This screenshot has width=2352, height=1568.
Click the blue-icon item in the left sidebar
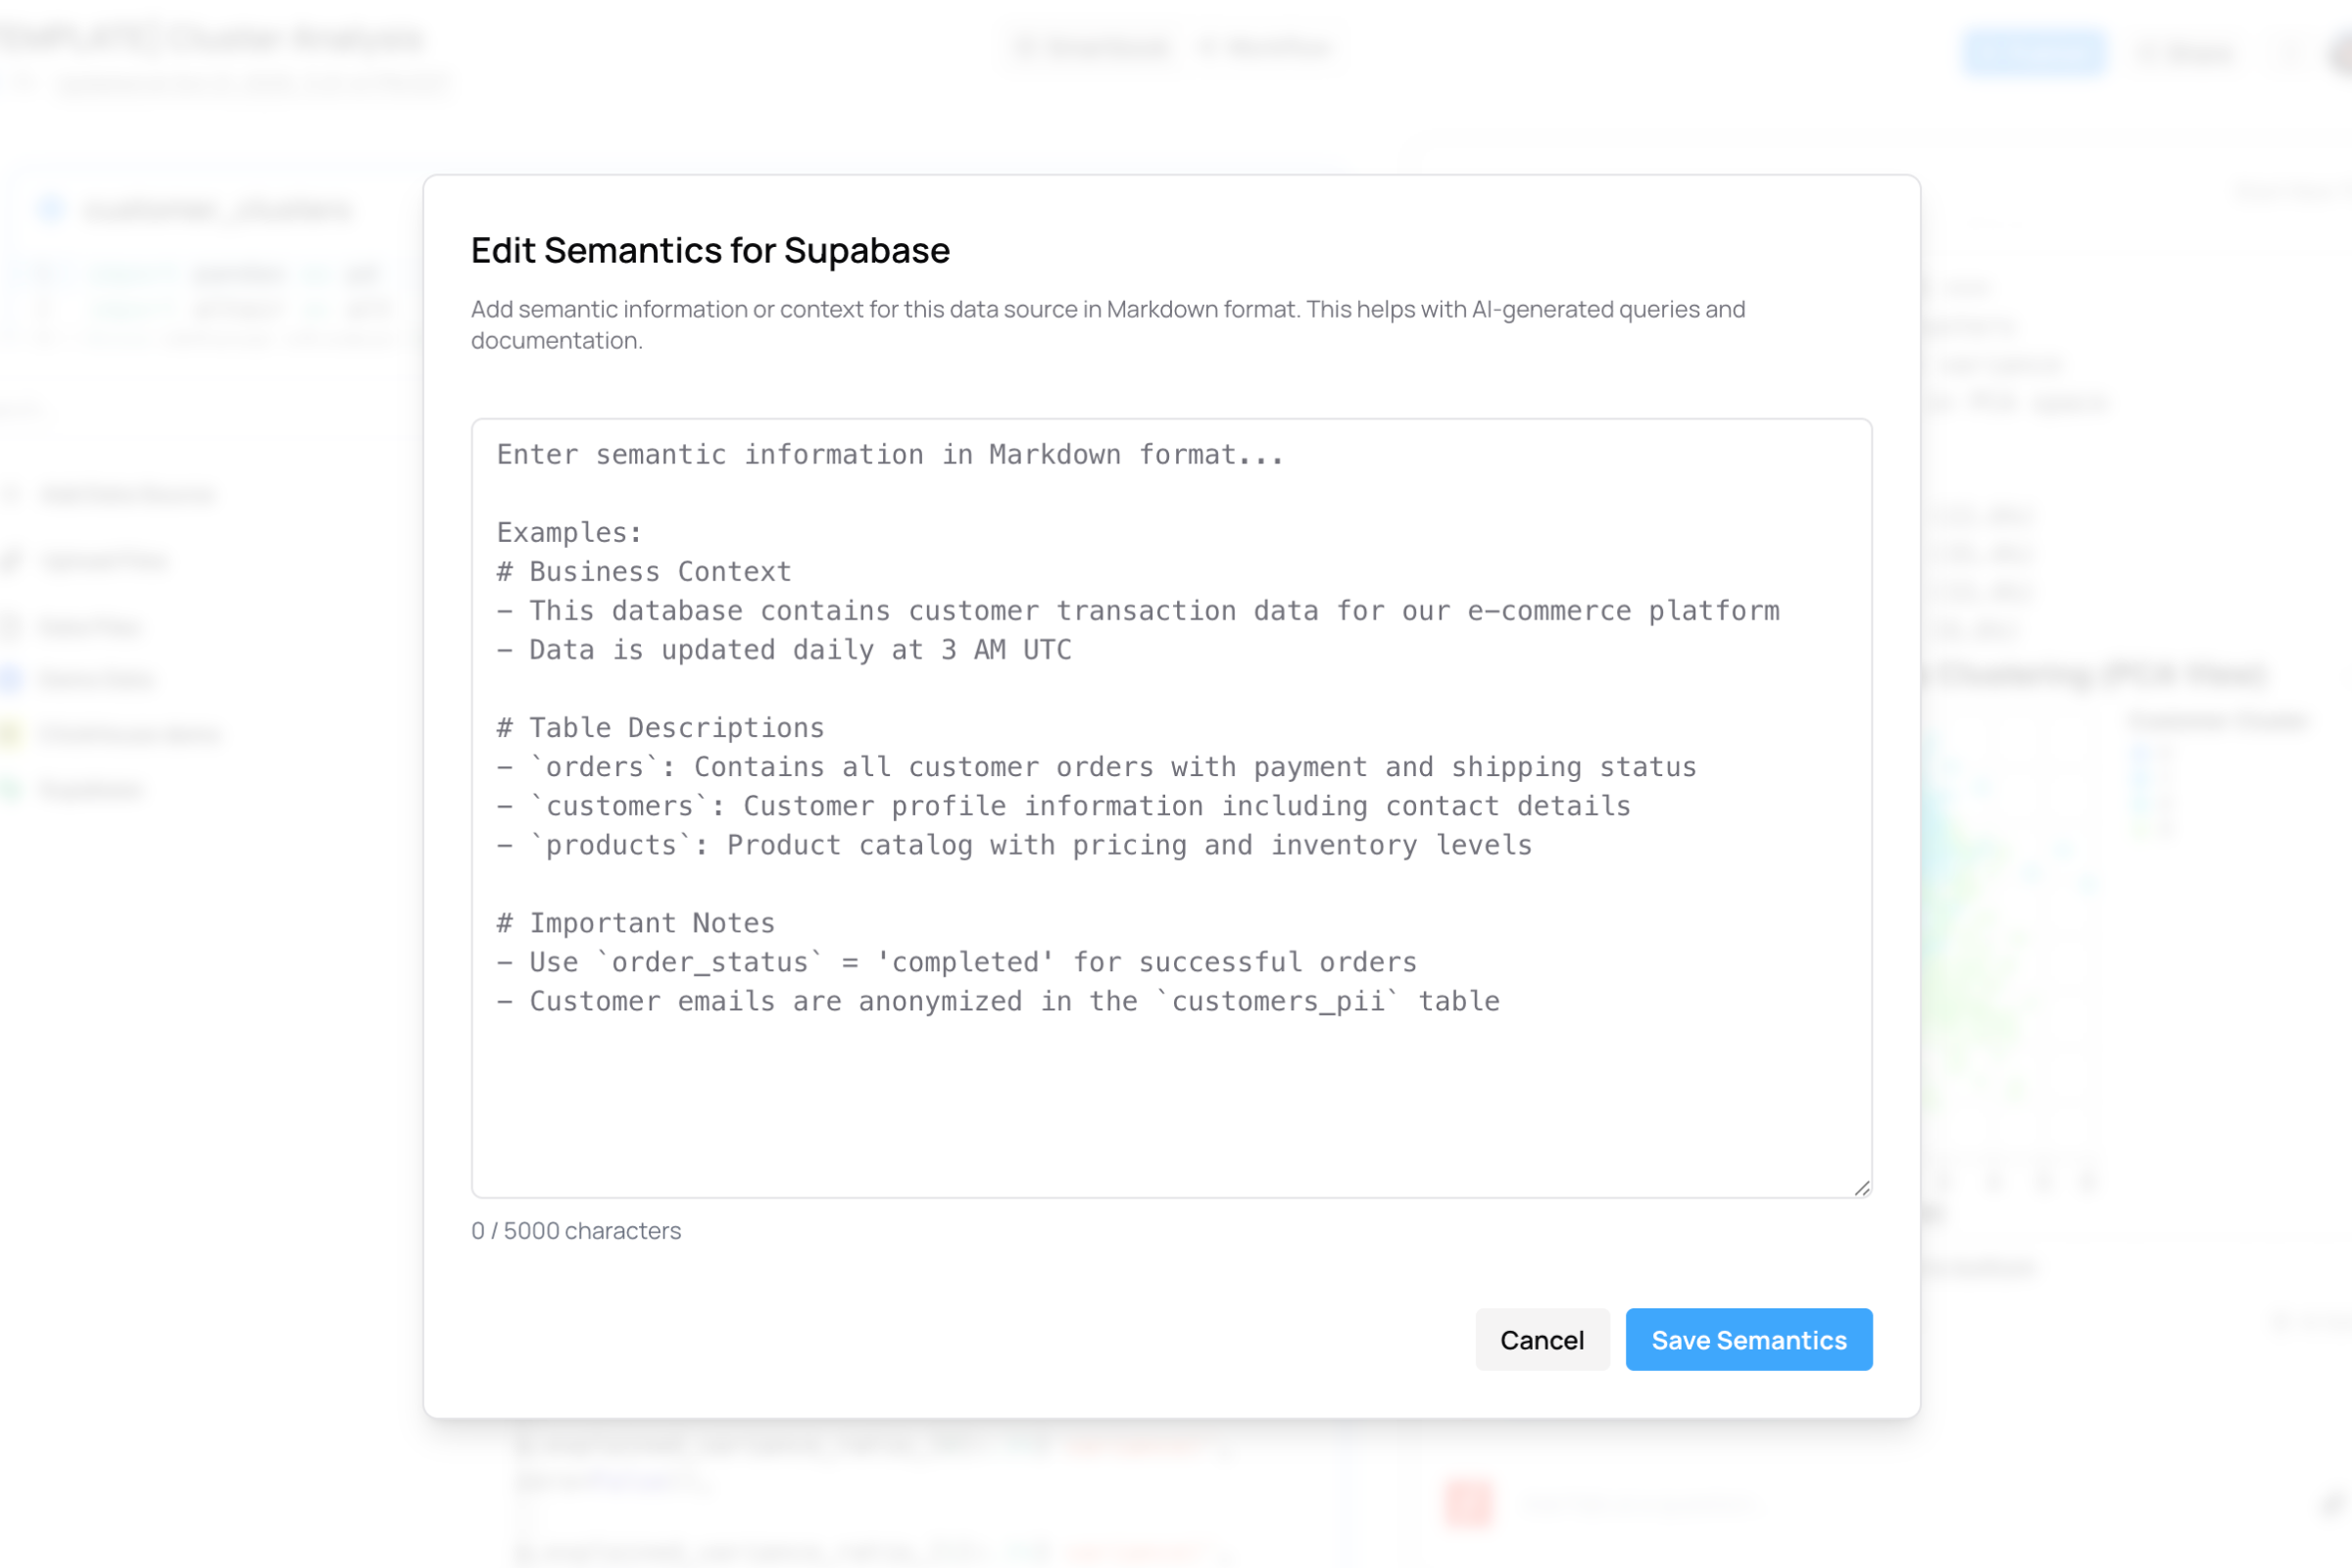(x=96, y=680)
